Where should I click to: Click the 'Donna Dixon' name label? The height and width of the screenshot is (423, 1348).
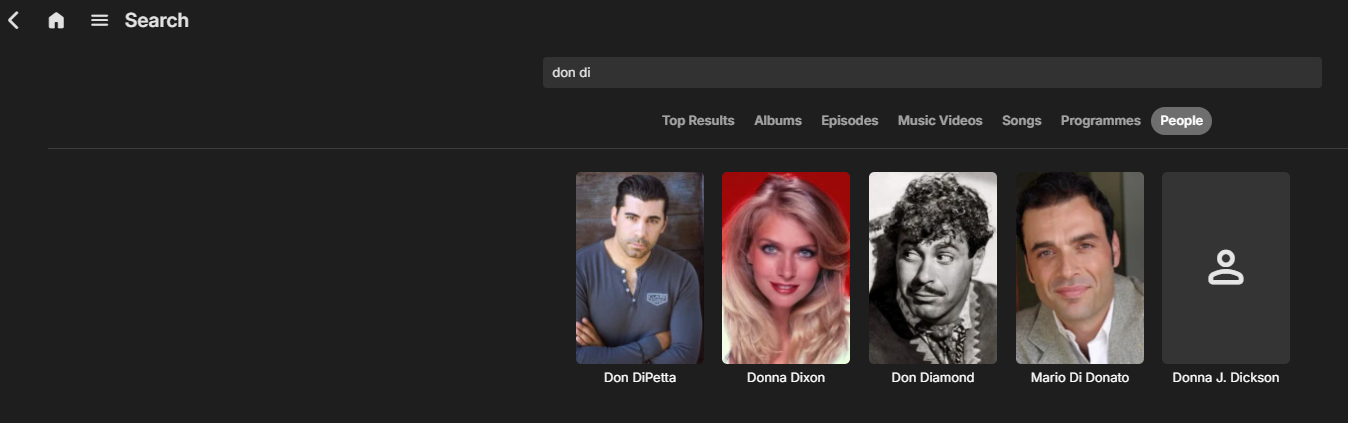point(786,378)
